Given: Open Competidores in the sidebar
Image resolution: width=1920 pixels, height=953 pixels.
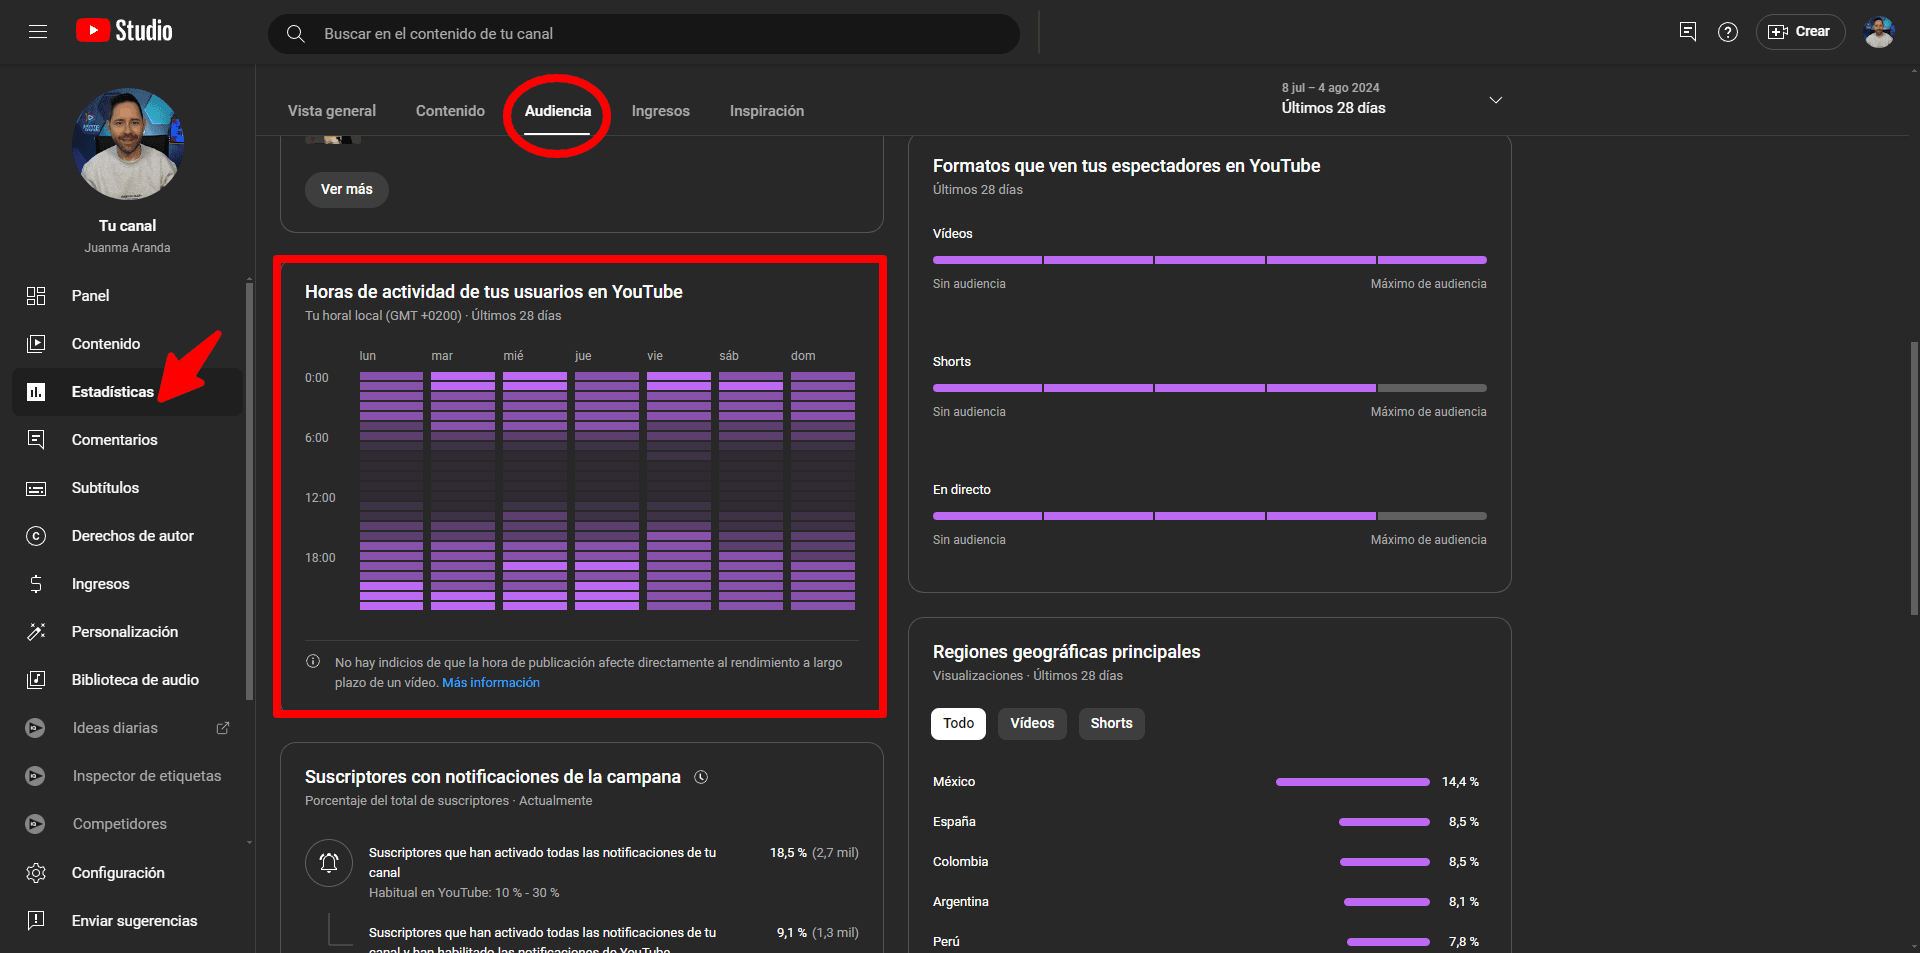Looking at the screenshot, I should coord(127,824).
